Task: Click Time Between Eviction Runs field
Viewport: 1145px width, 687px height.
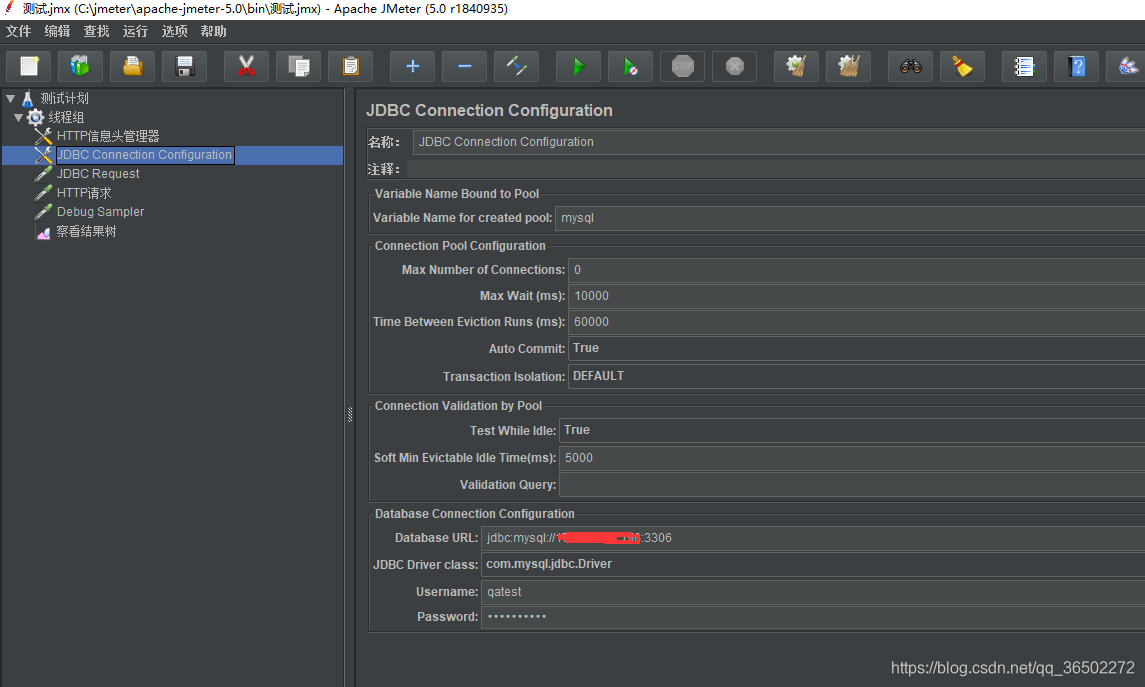Action: point(857,322)
